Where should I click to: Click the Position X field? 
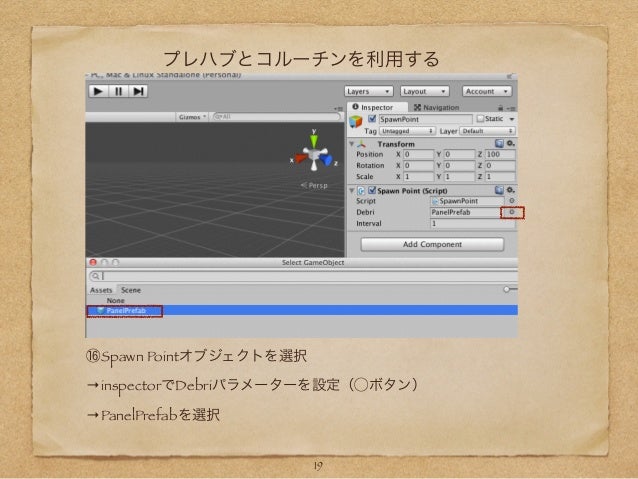click(x=418, y=155)
